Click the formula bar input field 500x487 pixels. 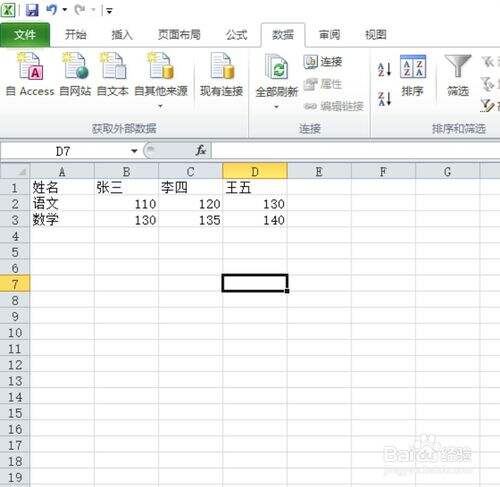tap(355, 151)
